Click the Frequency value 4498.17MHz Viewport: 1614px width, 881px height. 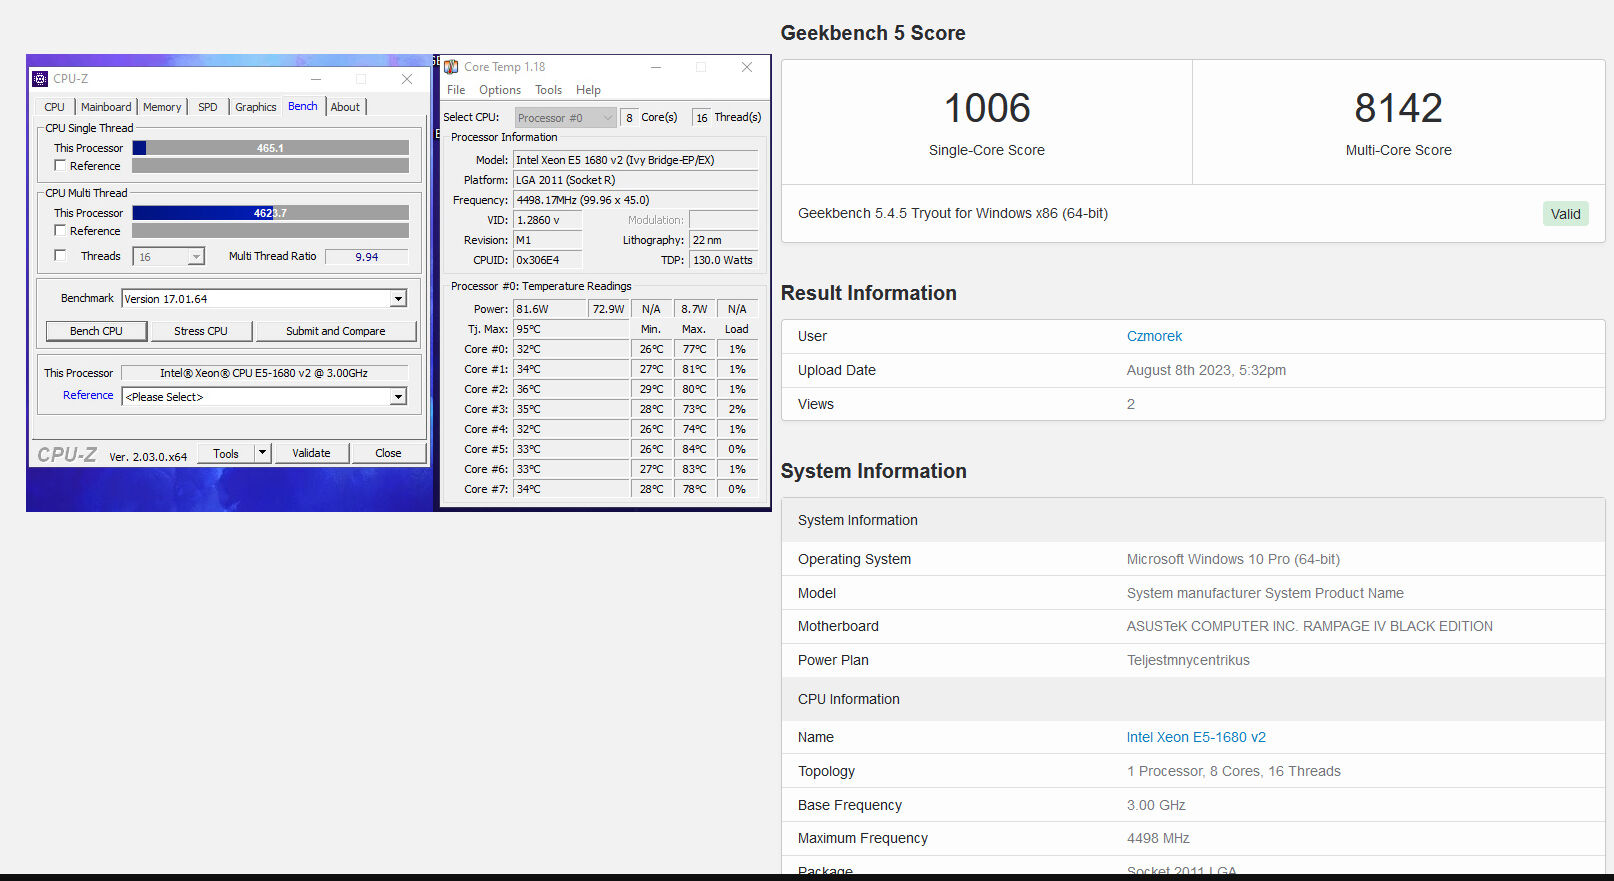point(636,200)
